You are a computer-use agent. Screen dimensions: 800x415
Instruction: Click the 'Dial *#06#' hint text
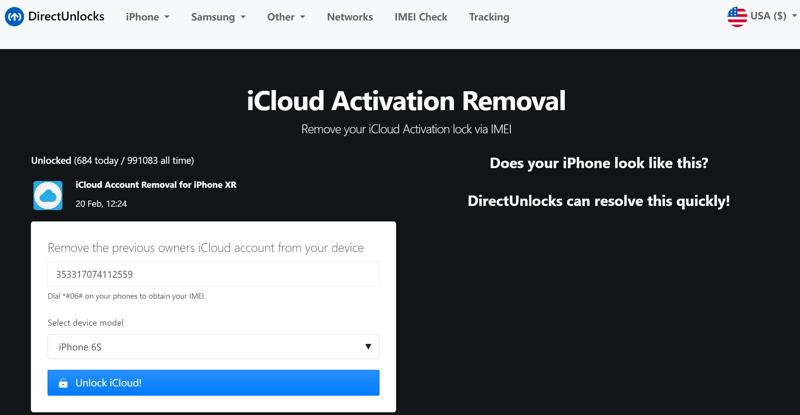126,296
